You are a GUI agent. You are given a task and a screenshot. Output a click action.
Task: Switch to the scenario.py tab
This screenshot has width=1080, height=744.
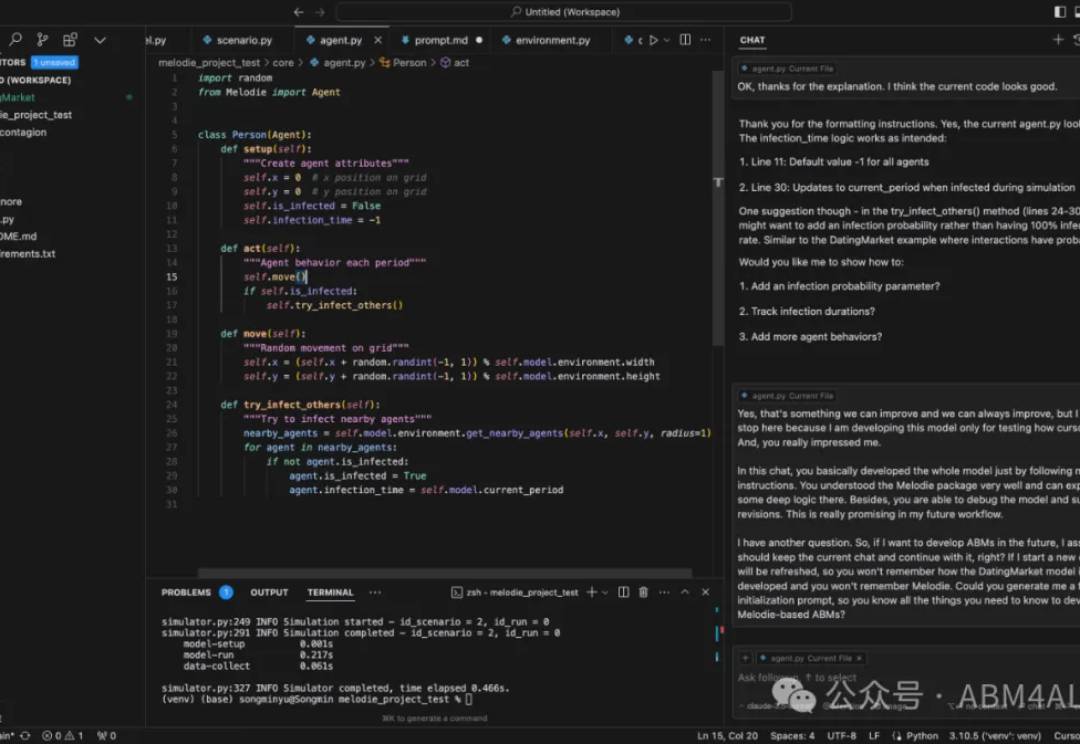pyautogui.click(x=237, y=40)
